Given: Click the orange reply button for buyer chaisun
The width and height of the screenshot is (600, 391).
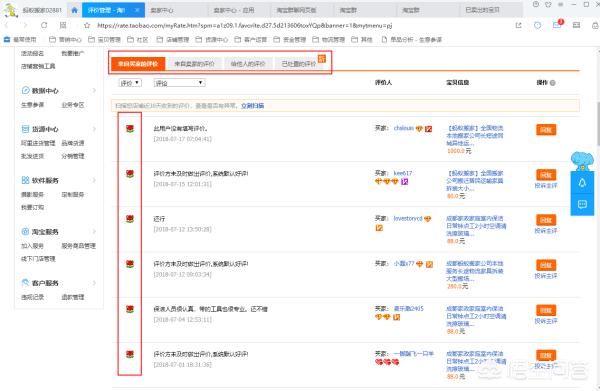Looking at the screenshot, I should click(x=546, y=130).
